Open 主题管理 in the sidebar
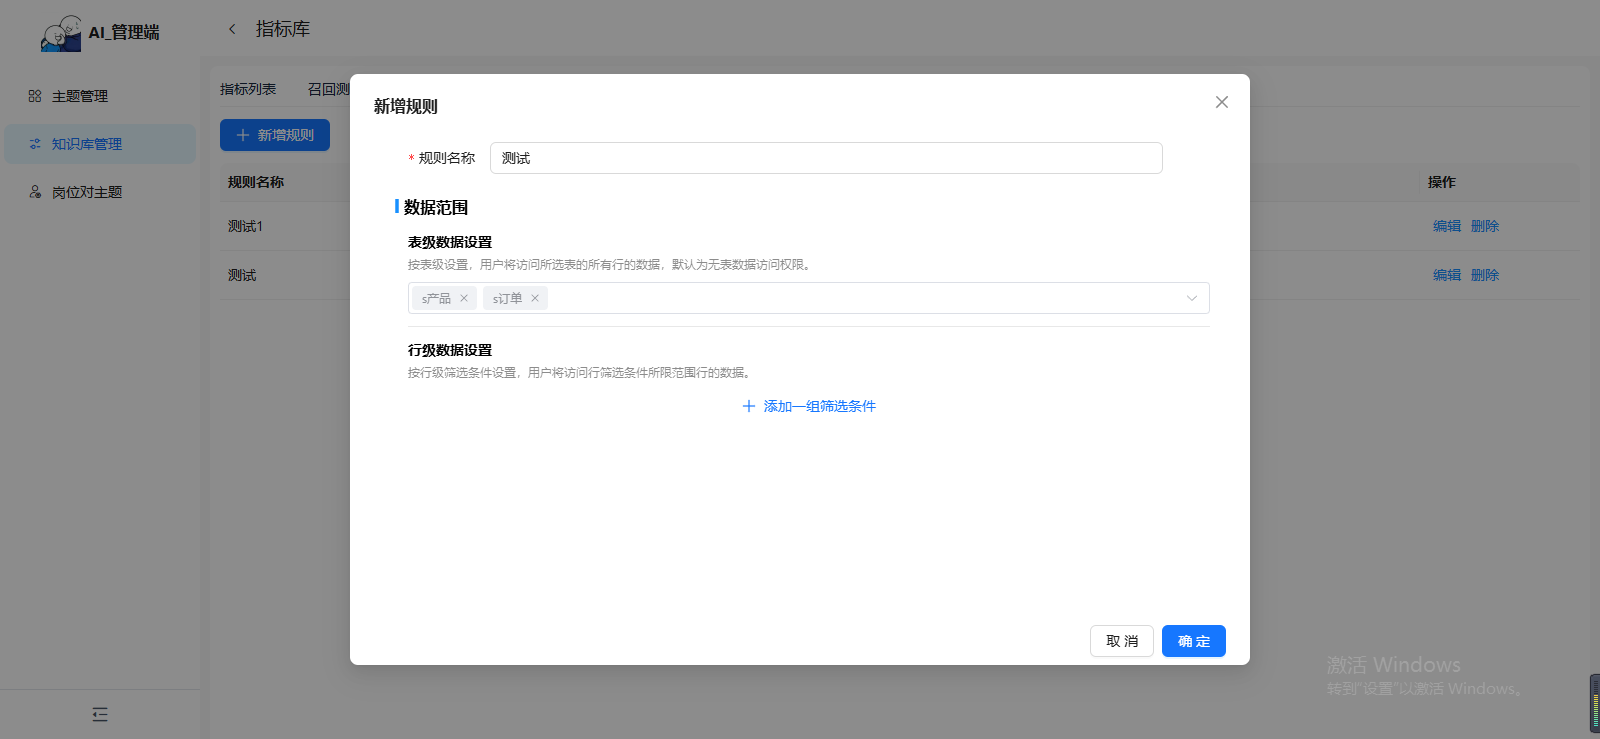1600x739 pixels. point(80,96)
